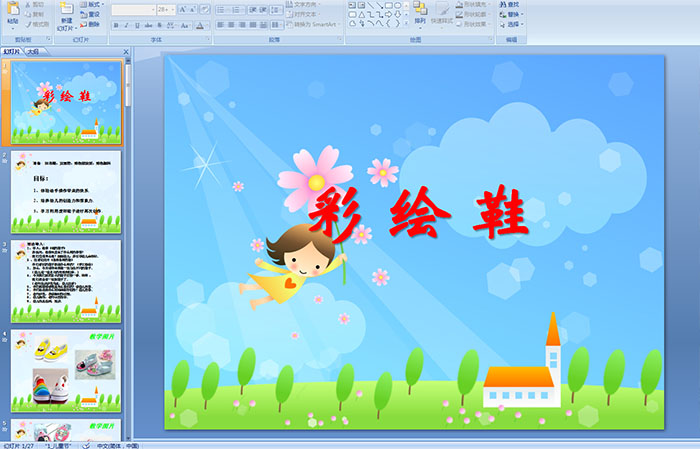Open Shape Outline (形状轮廓) options
Image resolution: width=700 pixels, height=449 pixels.
click(472, 14)
